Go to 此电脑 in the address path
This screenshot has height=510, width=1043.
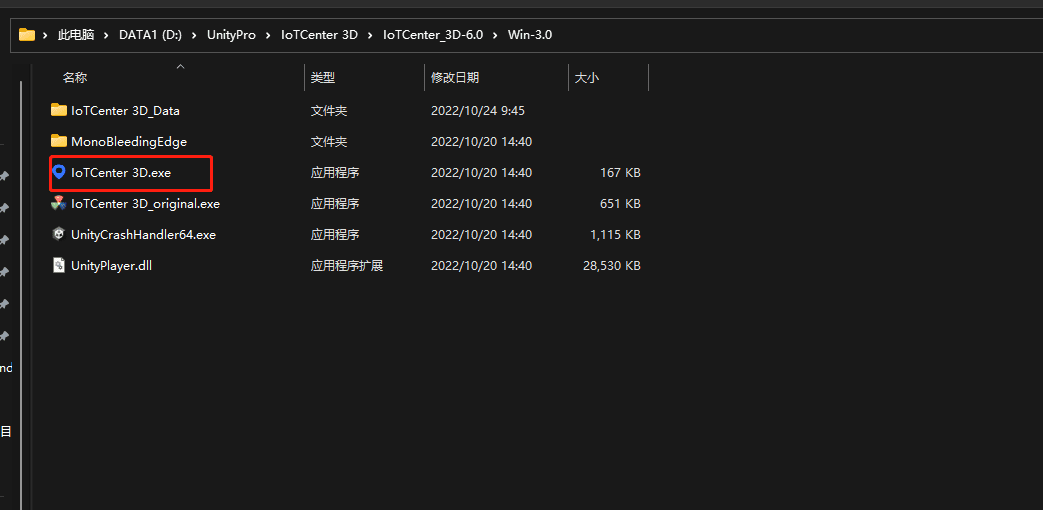[x=76, y=35]
